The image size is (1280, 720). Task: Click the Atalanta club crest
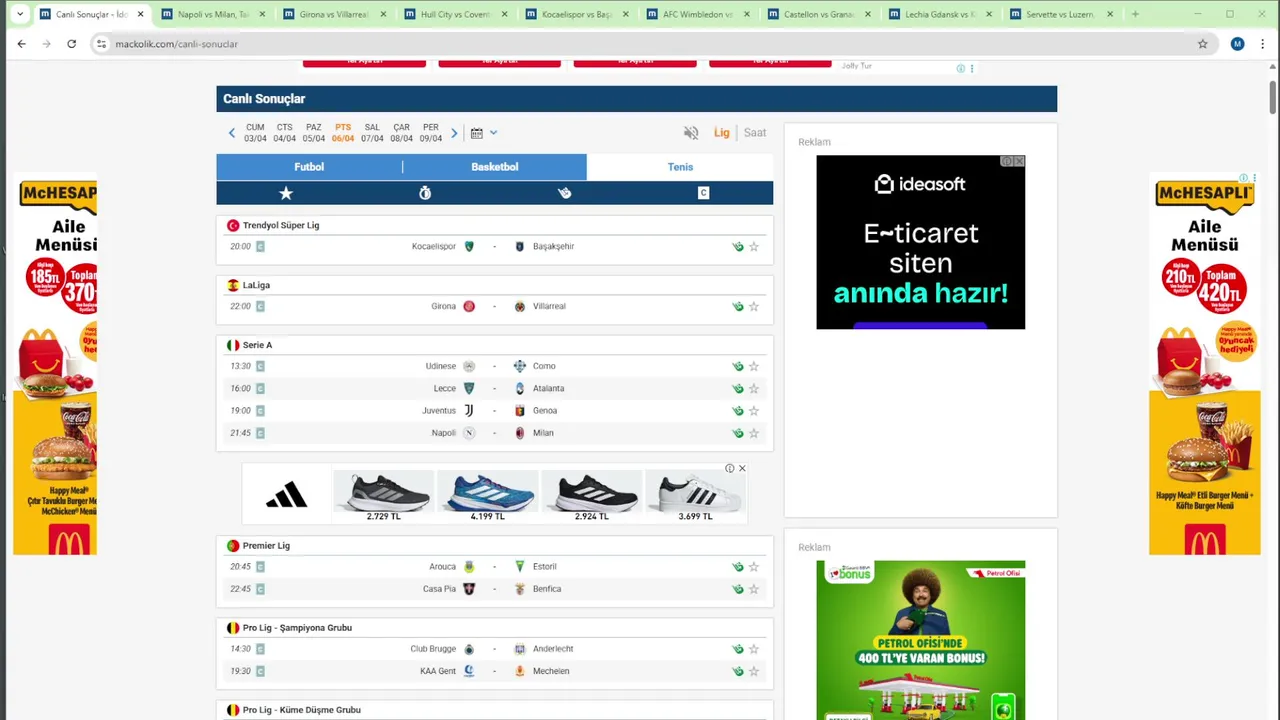[x=520, y=389]
